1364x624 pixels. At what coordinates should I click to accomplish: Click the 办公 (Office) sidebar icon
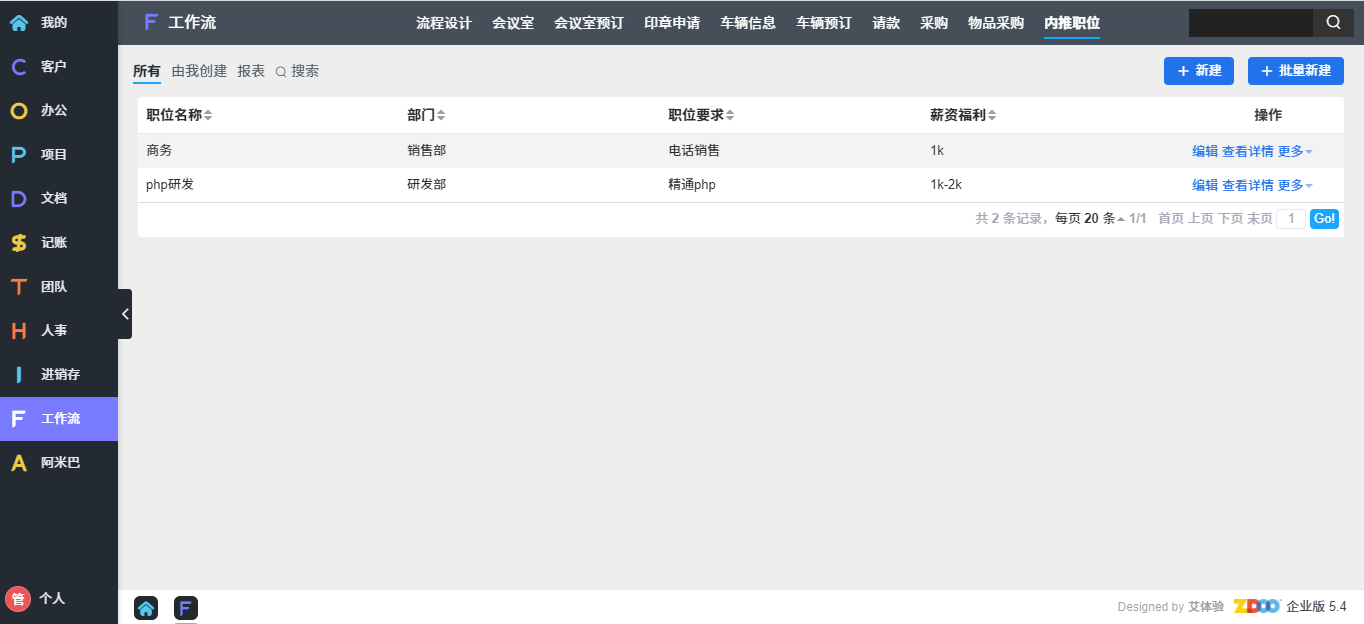point(19,111)
